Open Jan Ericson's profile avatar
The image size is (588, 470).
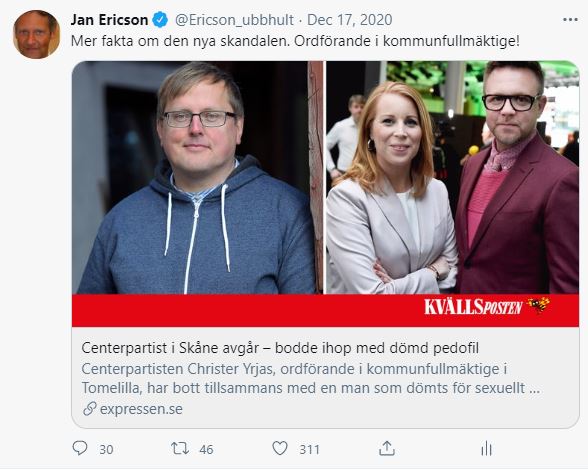[x=36, y=34]
